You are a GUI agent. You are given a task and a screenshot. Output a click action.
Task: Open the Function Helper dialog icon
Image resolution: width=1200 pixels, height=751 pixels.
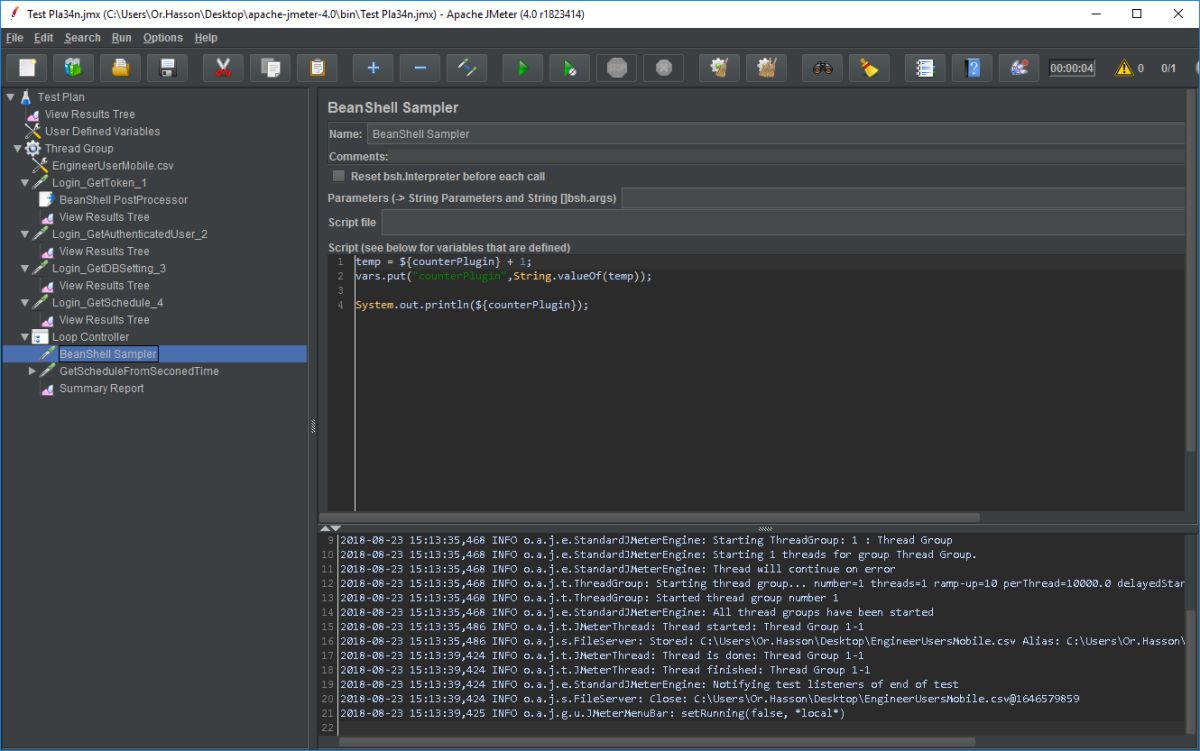(925, 68)
